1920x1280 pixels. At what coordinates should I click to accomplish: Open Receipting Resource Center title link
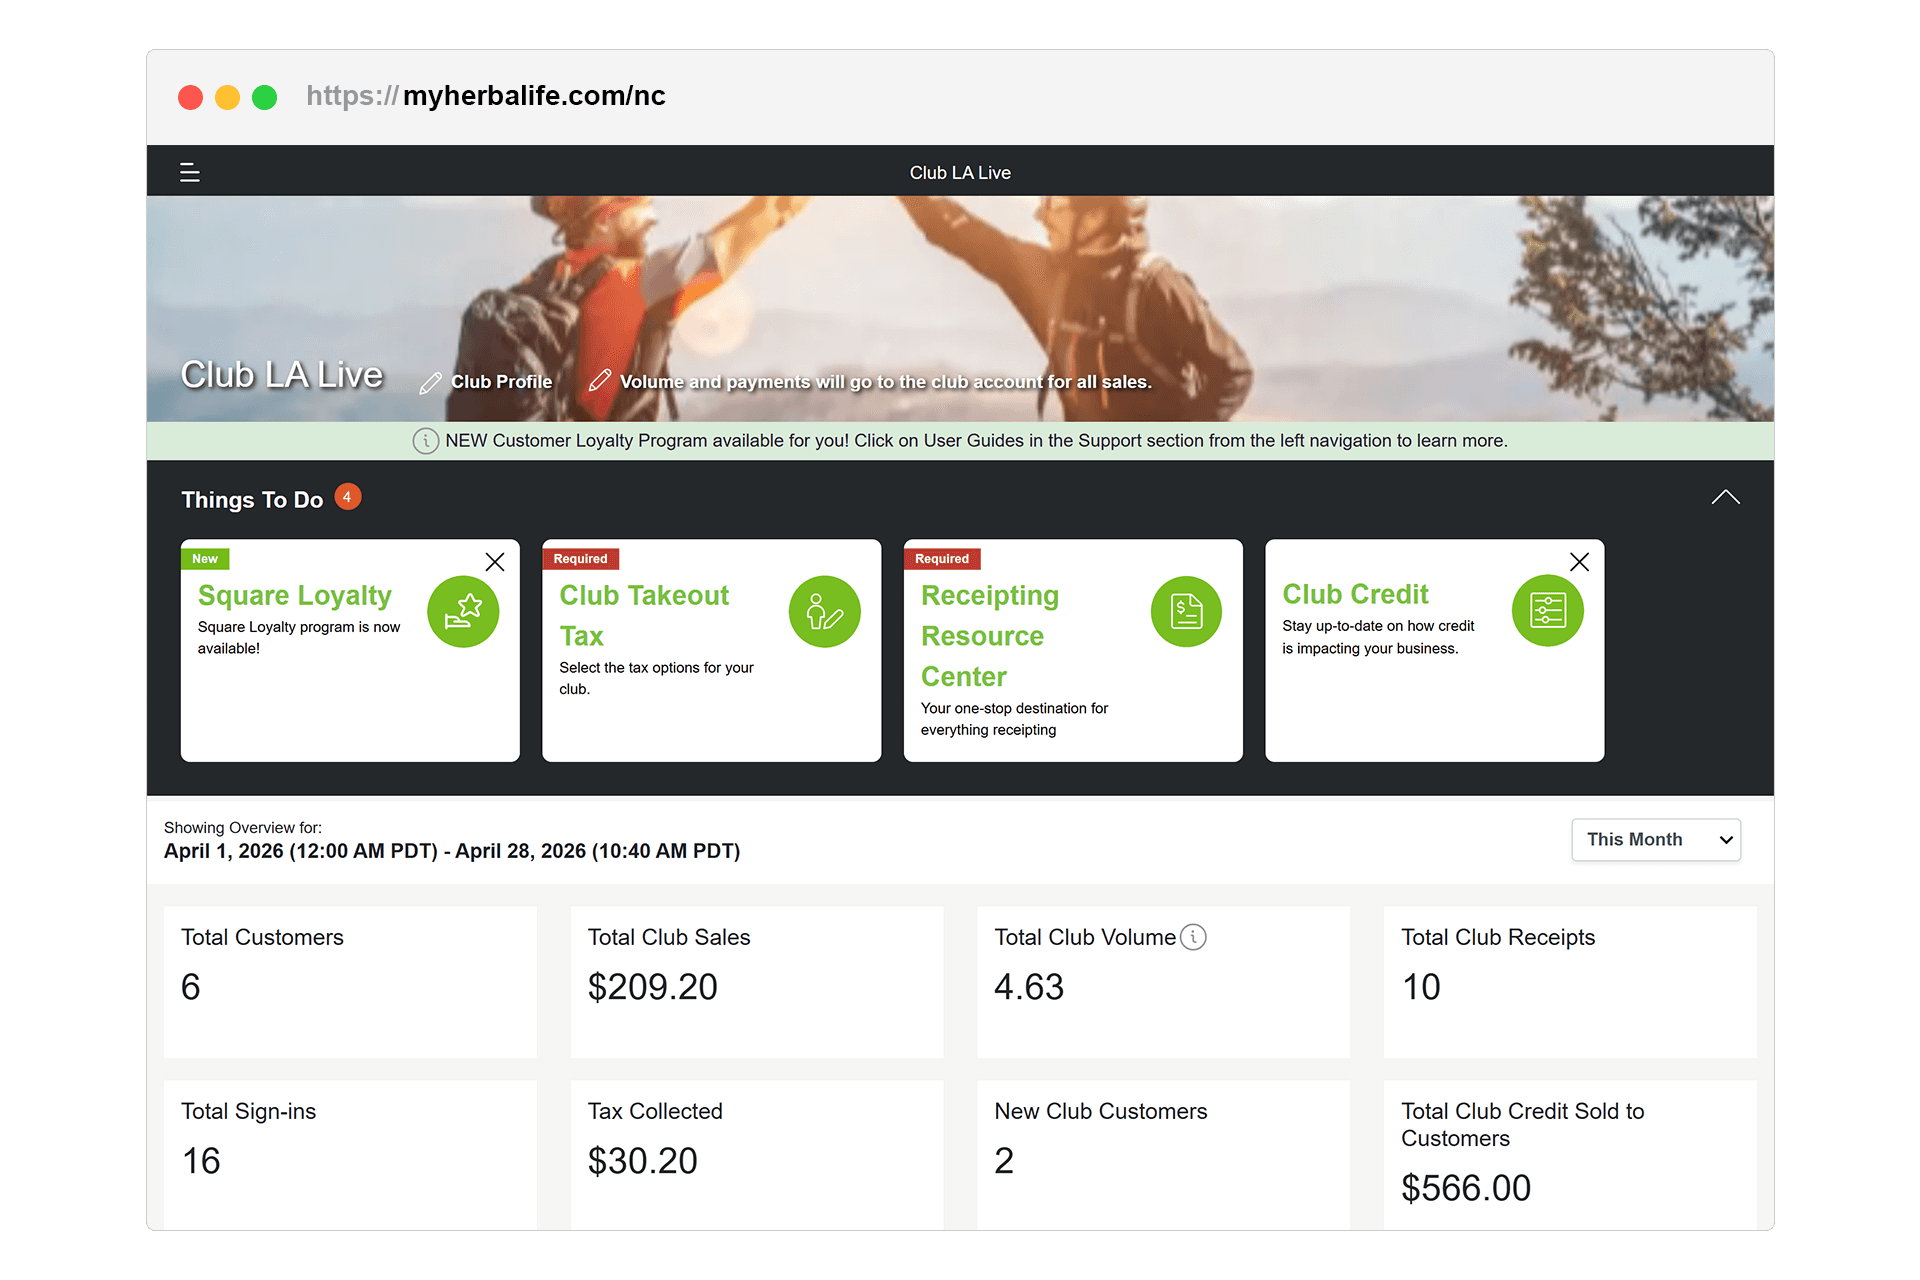pyautogui.click(x=989, y=636)
